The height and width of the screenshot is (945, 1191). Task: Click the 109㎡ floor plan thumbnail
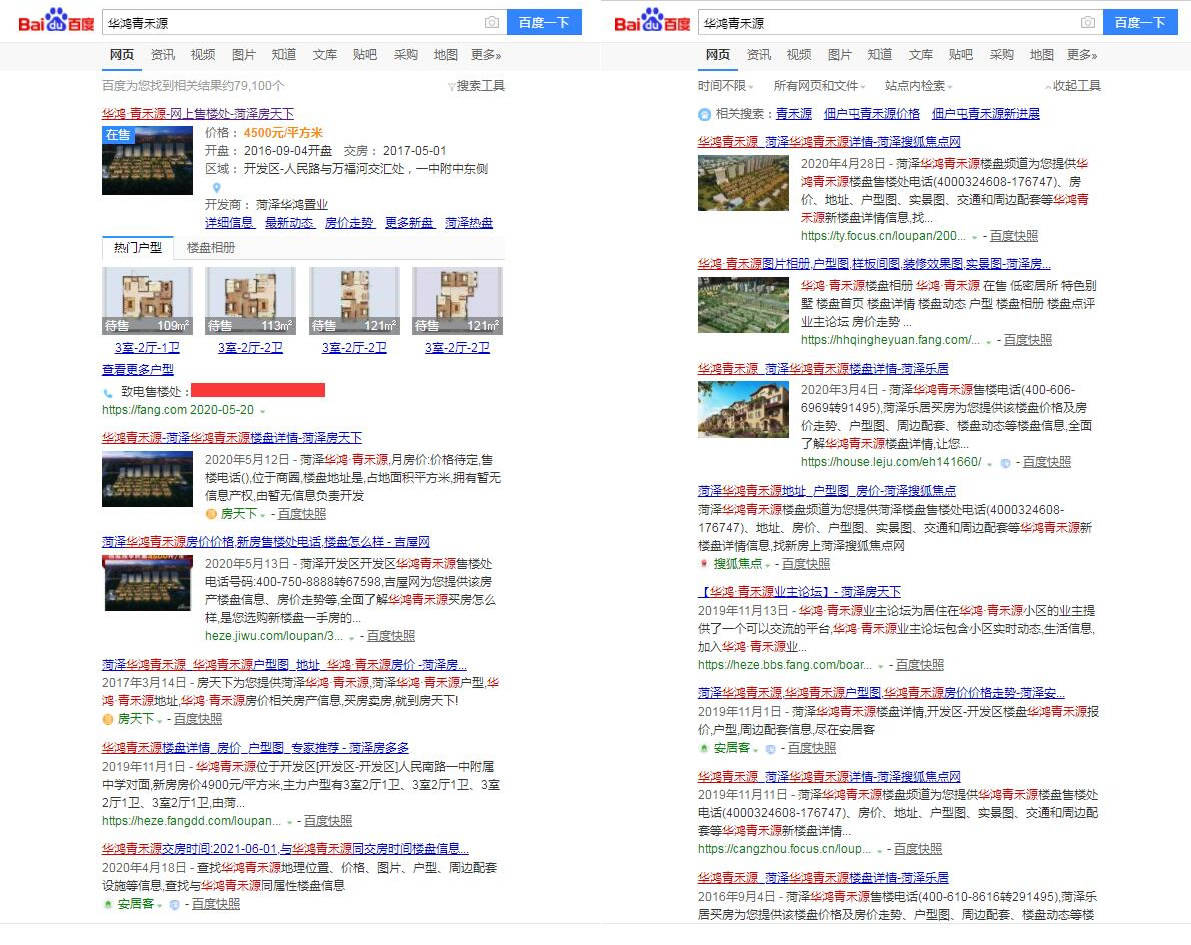(147, 301)
